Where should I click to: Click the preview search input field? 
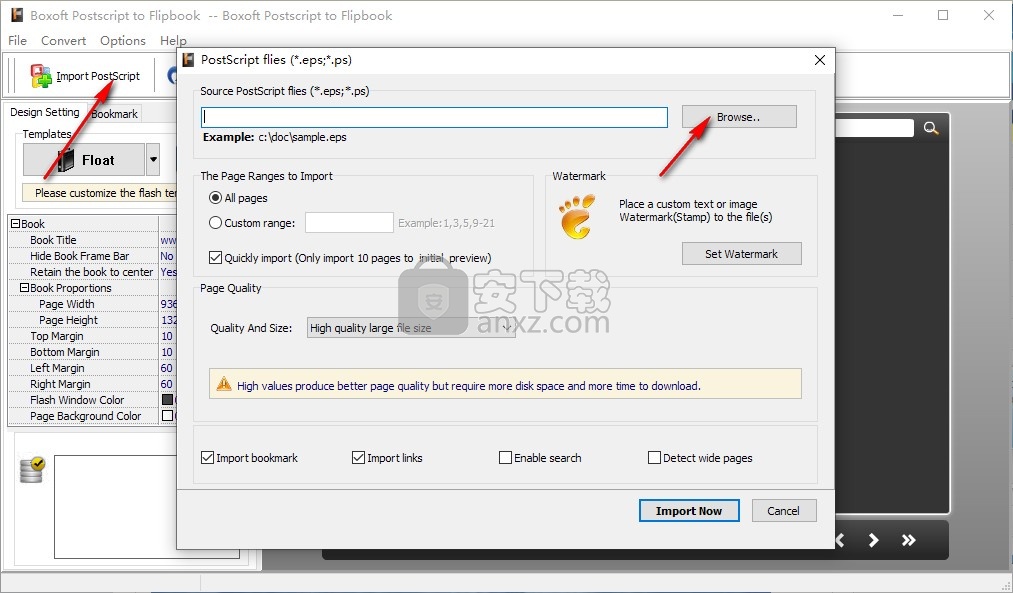point(875,128)
